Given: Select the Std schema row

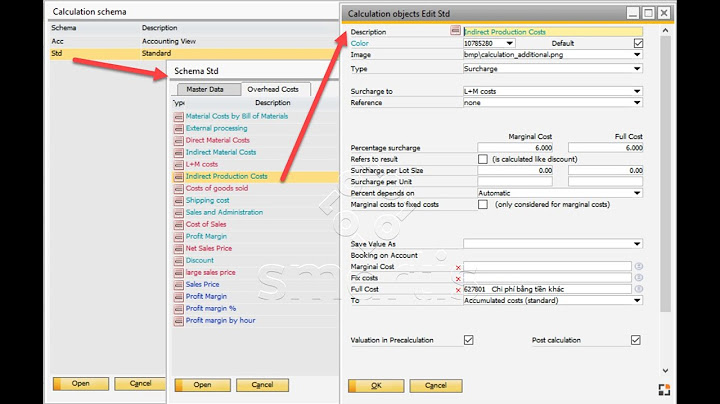Looking at the screenshot, I should pyautogui.click(x=193, y=53).
